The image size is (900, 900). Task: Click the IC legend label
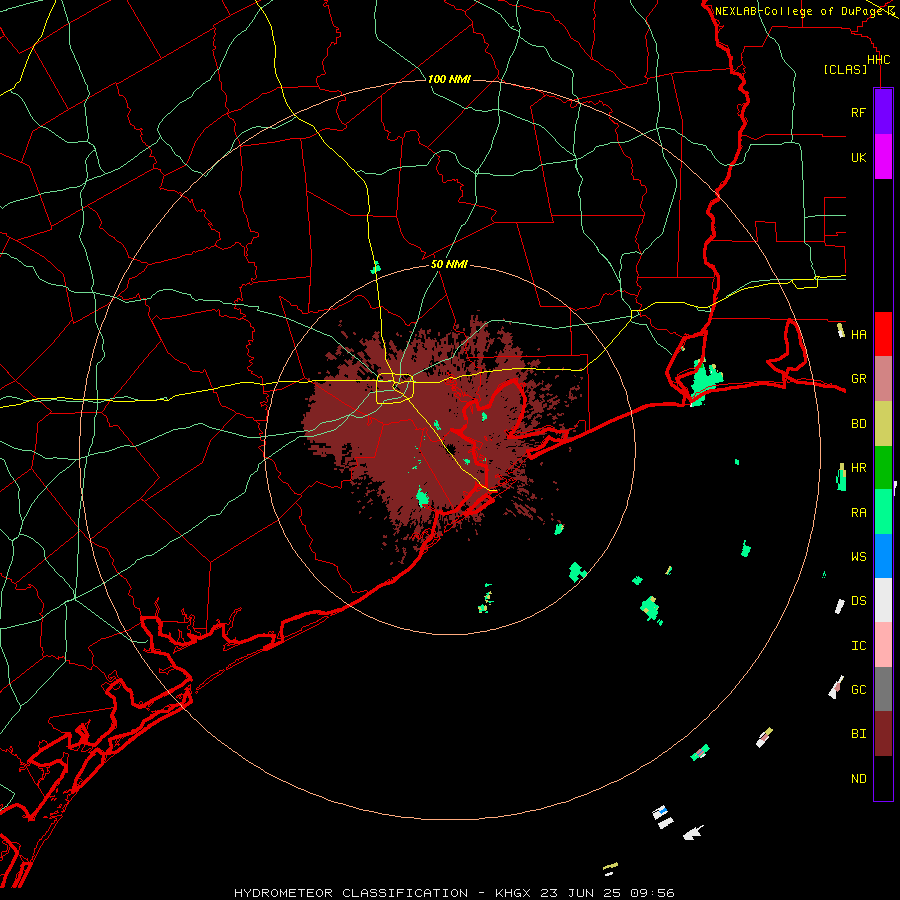pyautogui.click(x=858, y=646)
